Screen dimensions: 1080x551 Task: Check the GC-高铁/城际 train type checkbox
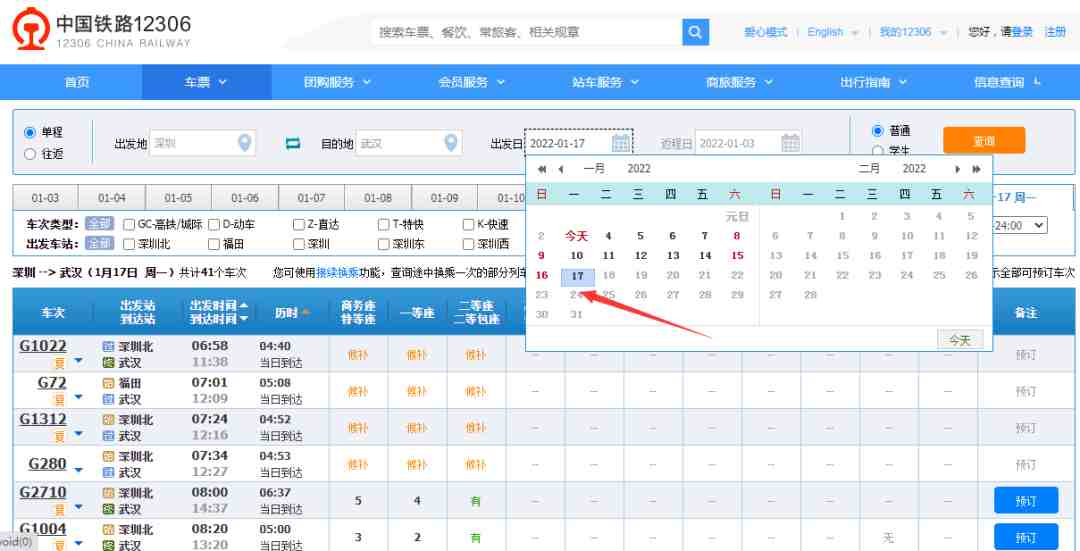(129, 225)
